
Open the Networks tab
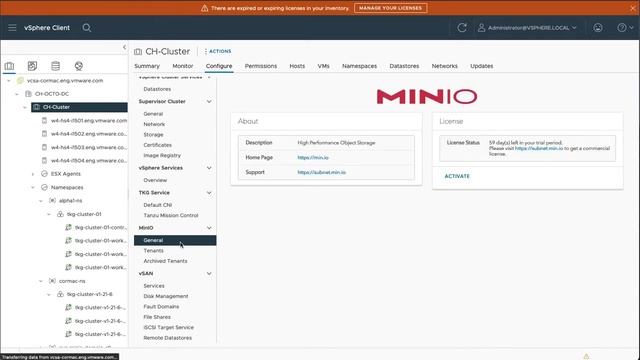tap(444, 66)
